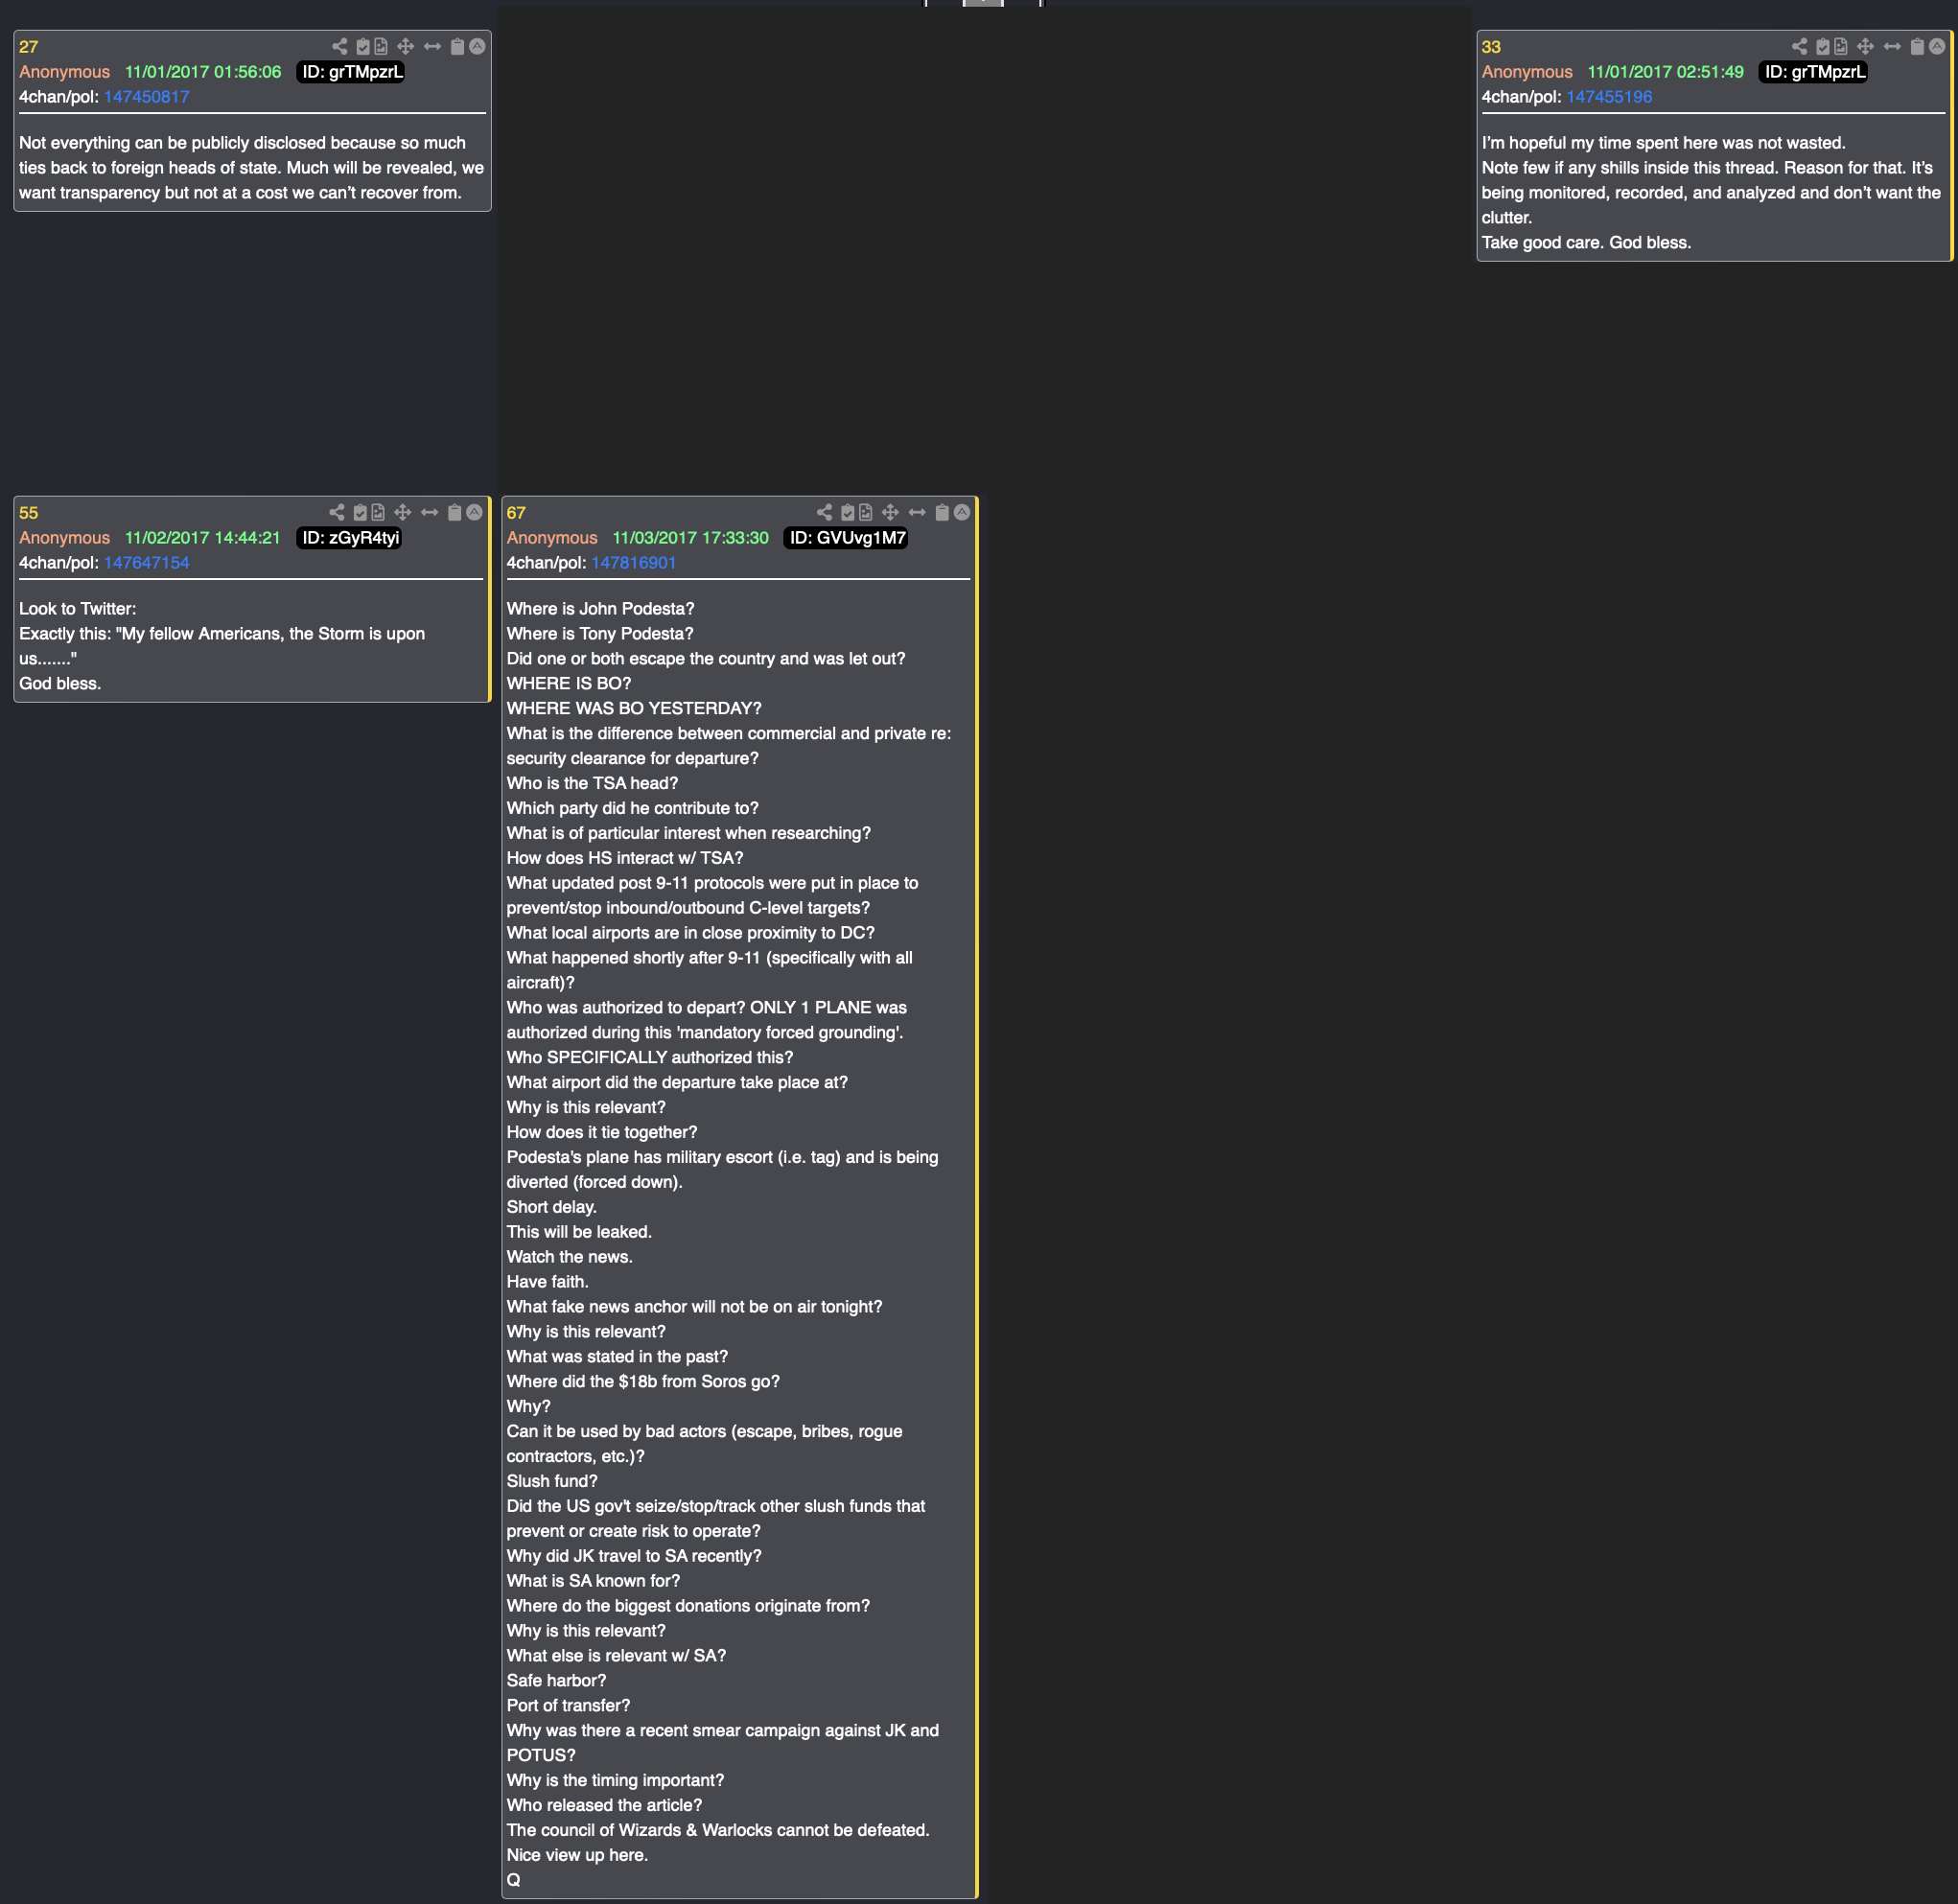
Task: Click plain clipboard icon on post 27
Action: pos(457,46)
